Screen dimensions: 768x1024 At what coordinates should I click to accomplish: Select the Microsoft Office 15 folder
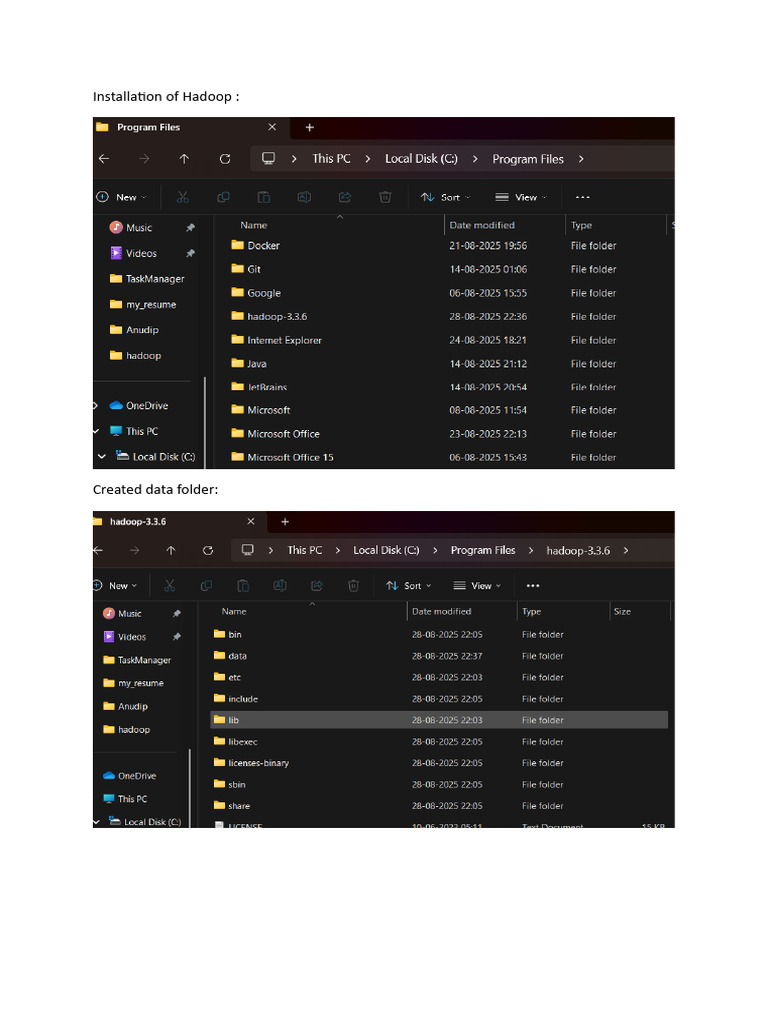[x=290, y=457]
